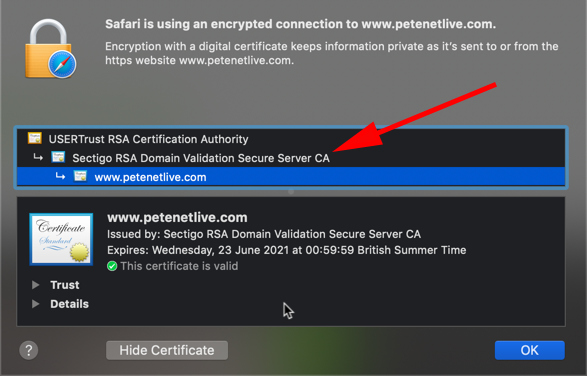Click the Sectigo RSA certificate icon
This screenshot has height=376, width=587.
[58, 157]
